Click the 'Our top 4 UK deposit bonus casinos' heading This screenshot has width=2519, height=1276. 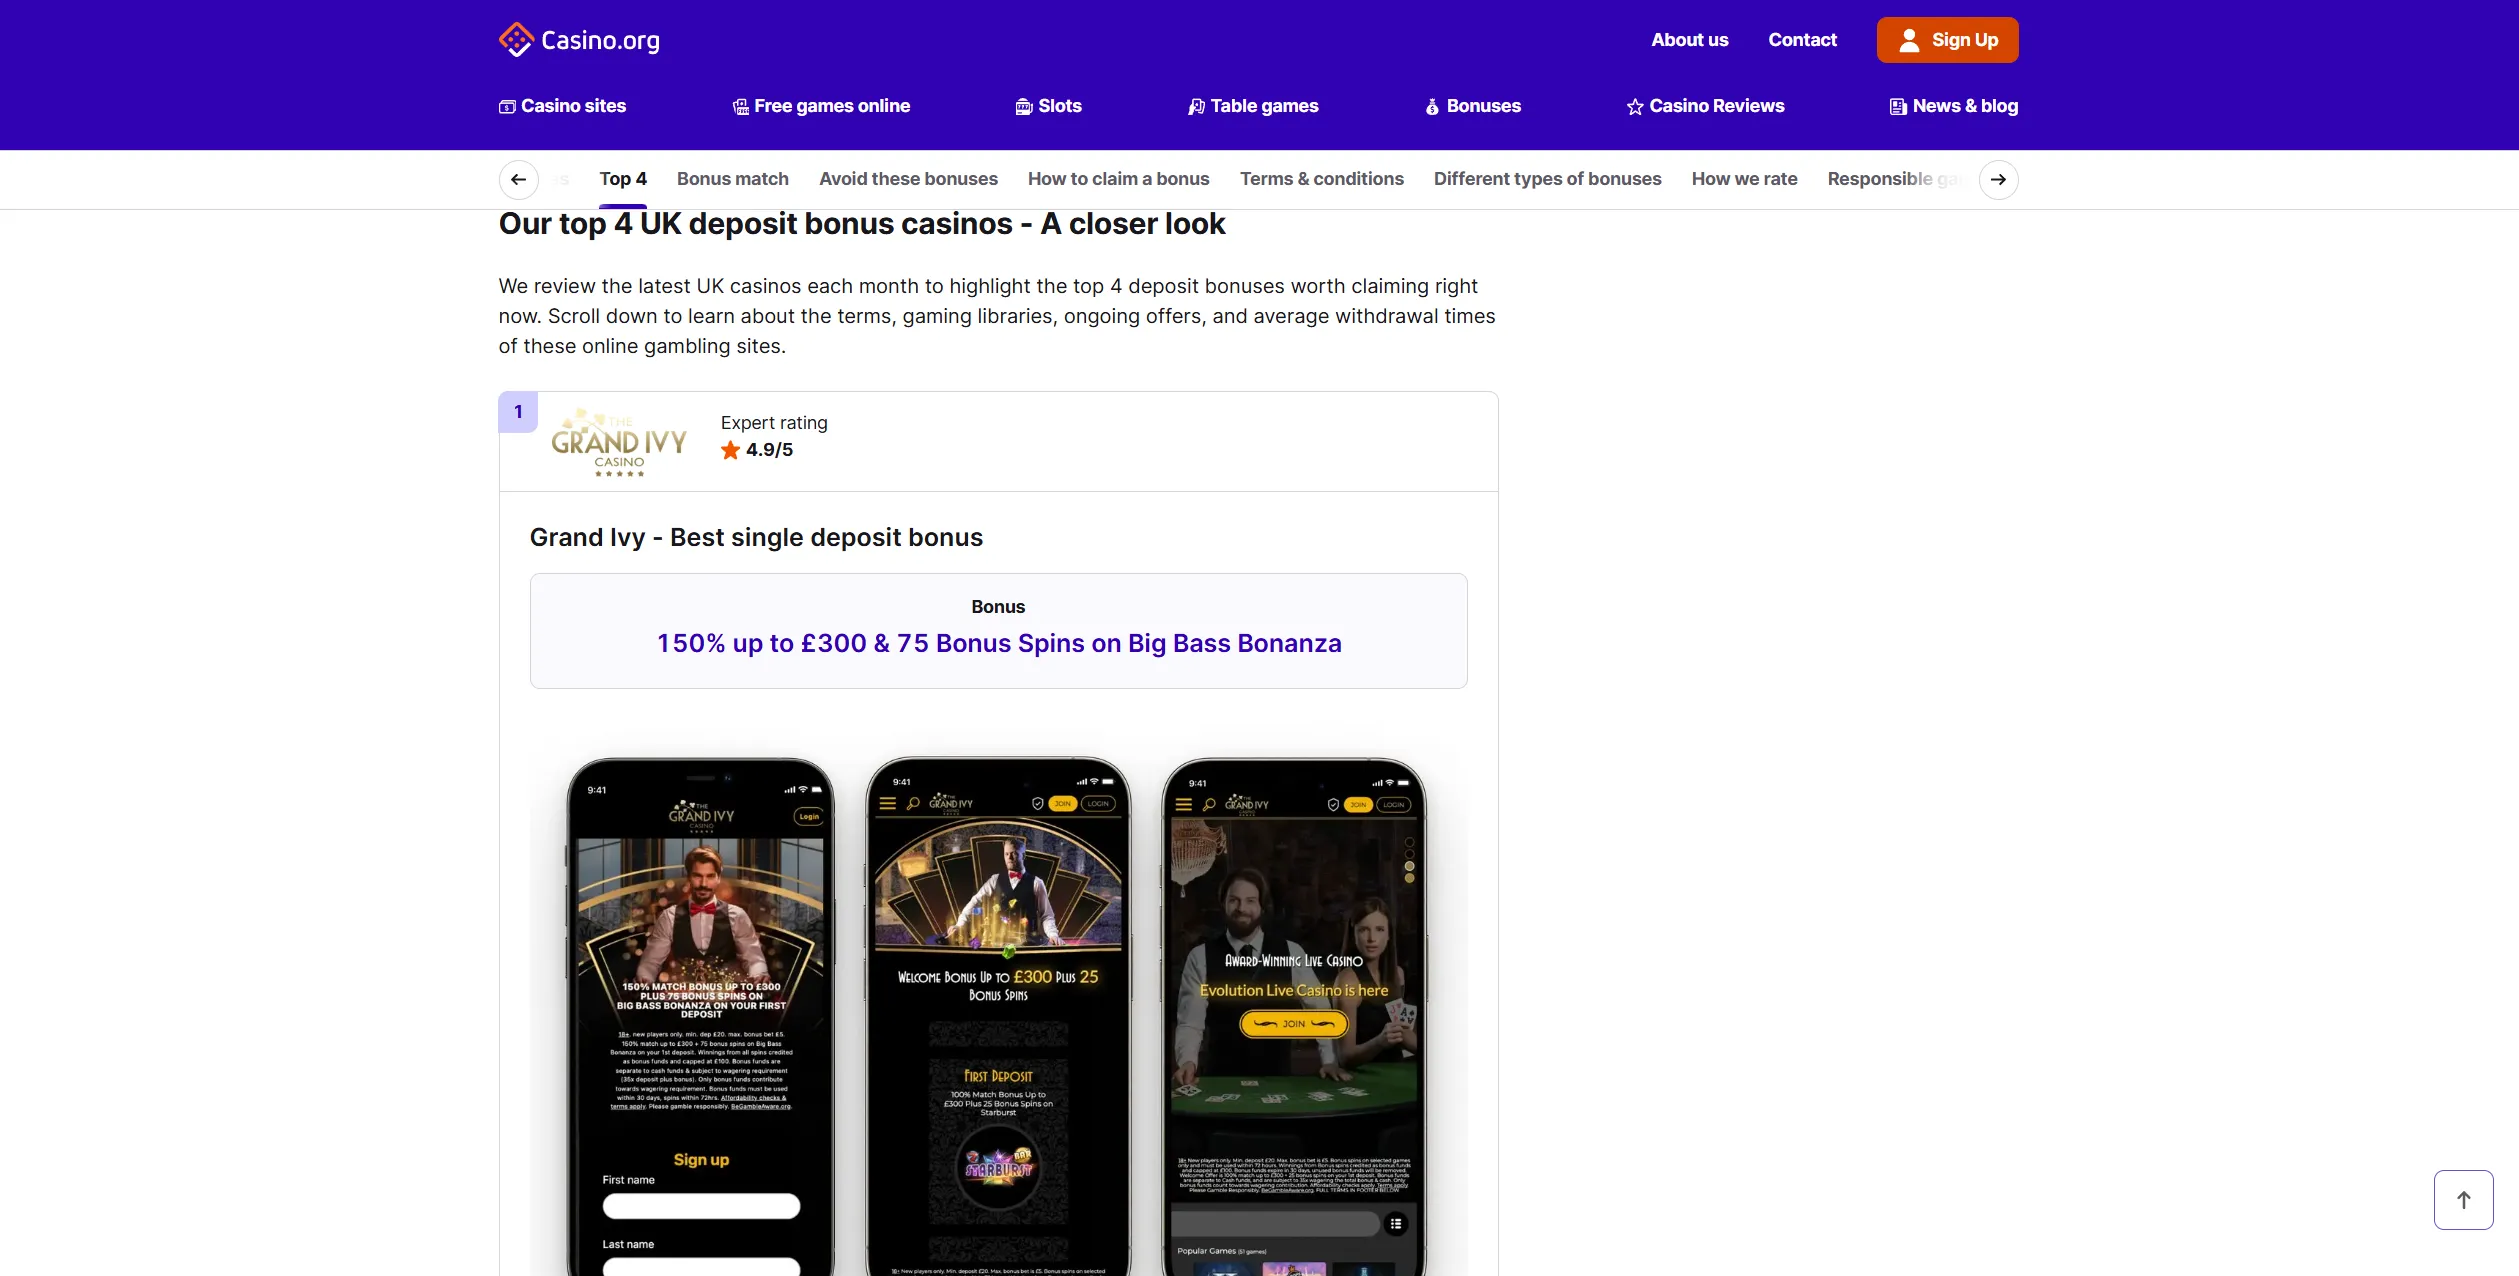[861, 224]
